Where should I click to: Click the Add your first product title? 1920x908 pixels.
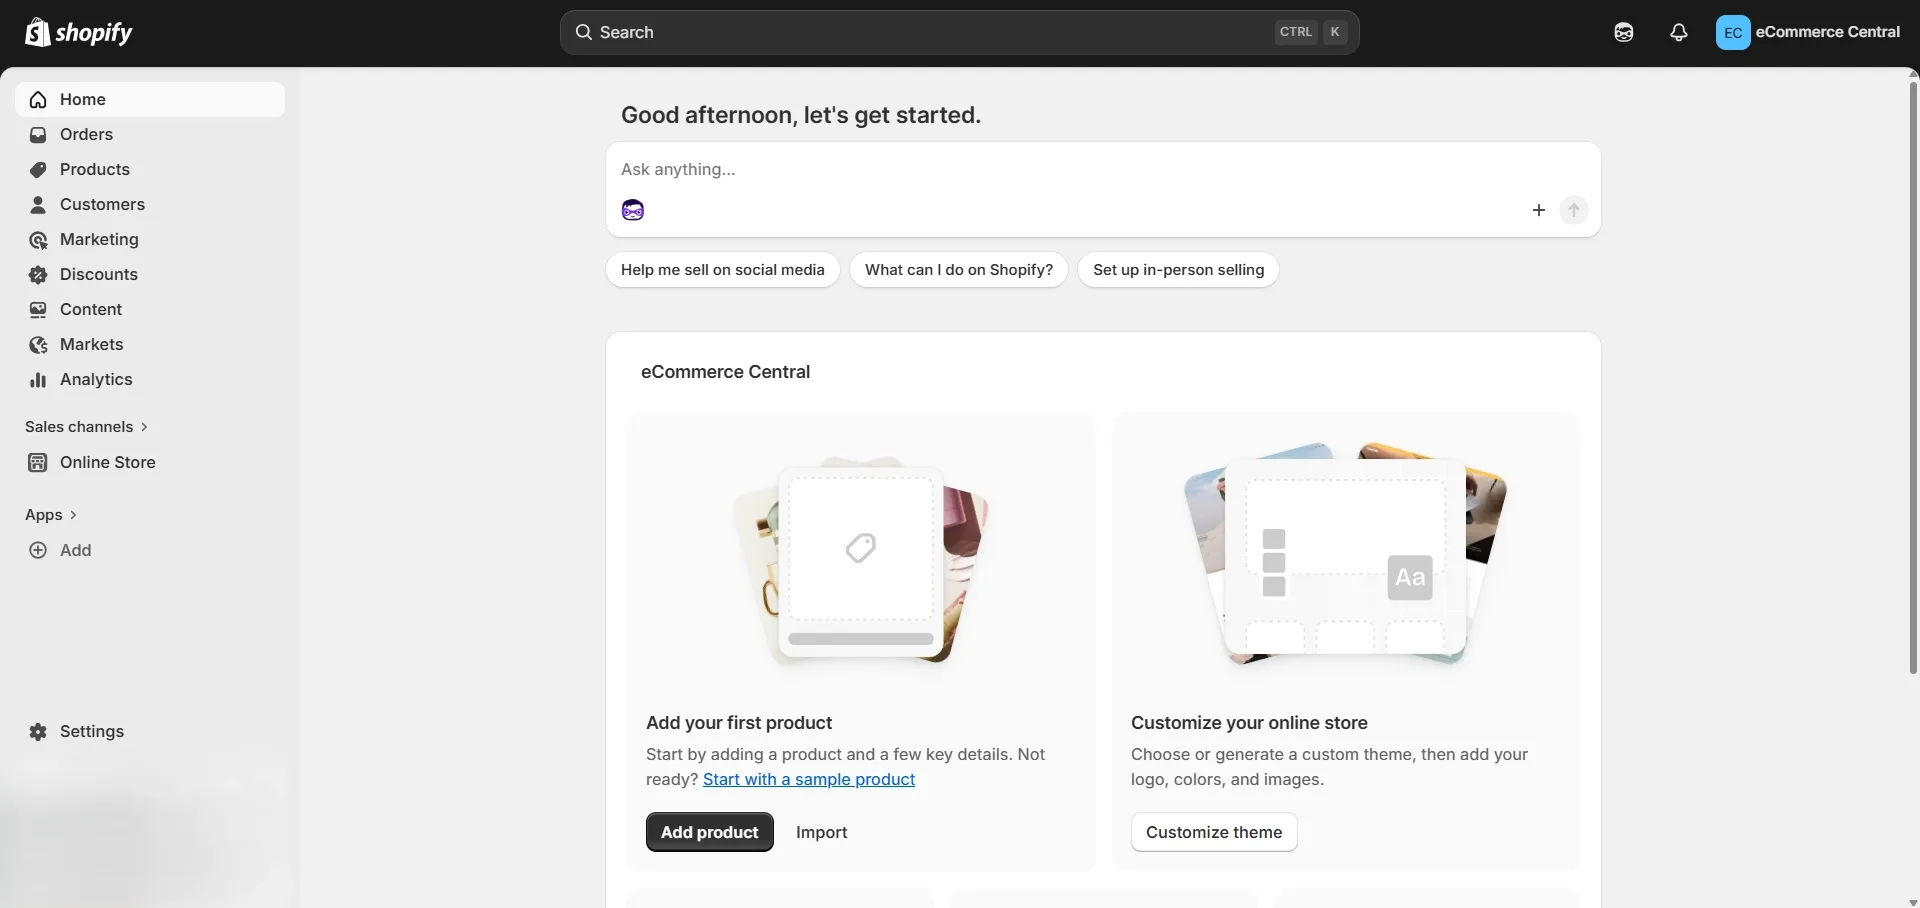tap(739, 723)
